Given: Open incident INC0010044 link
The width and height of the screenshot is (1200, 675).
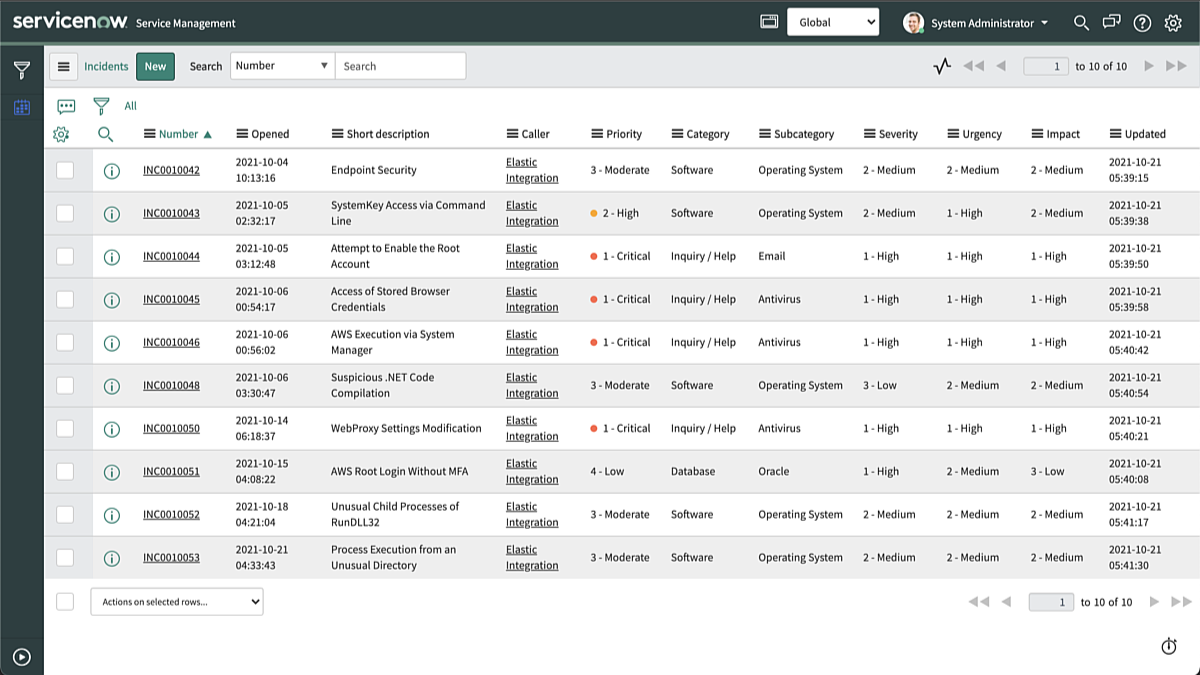Looking at the screenshot, I should coord(171,256).
